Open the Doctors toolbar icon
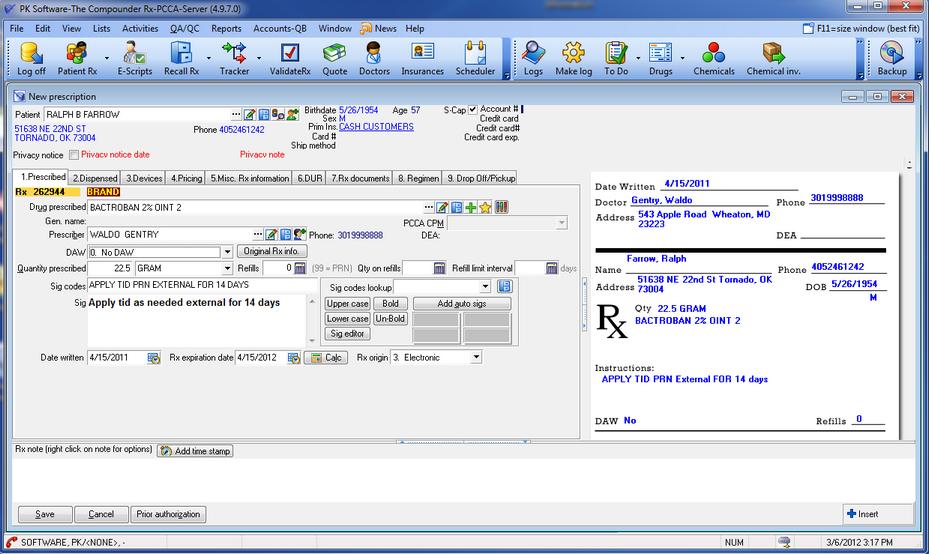The width and height of the screenshot is (929, 554). point(374,59)
